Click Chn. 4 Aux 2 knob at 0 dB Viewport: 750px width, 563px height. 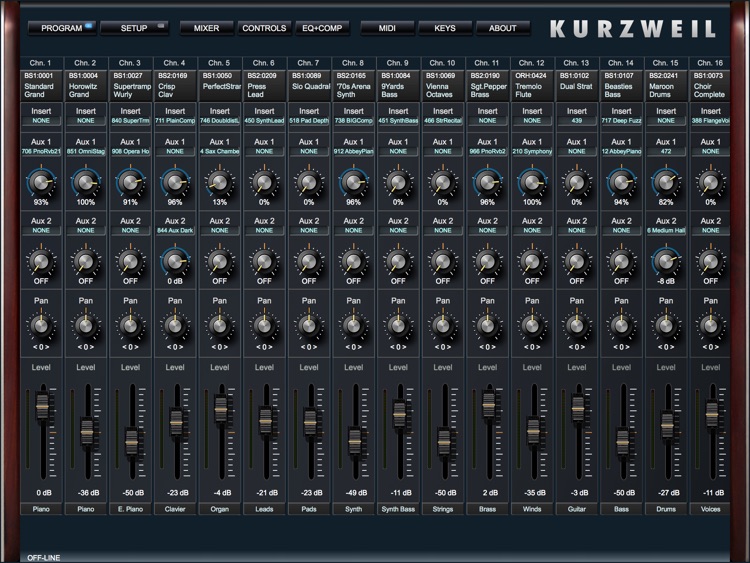(x=175, y=261)
